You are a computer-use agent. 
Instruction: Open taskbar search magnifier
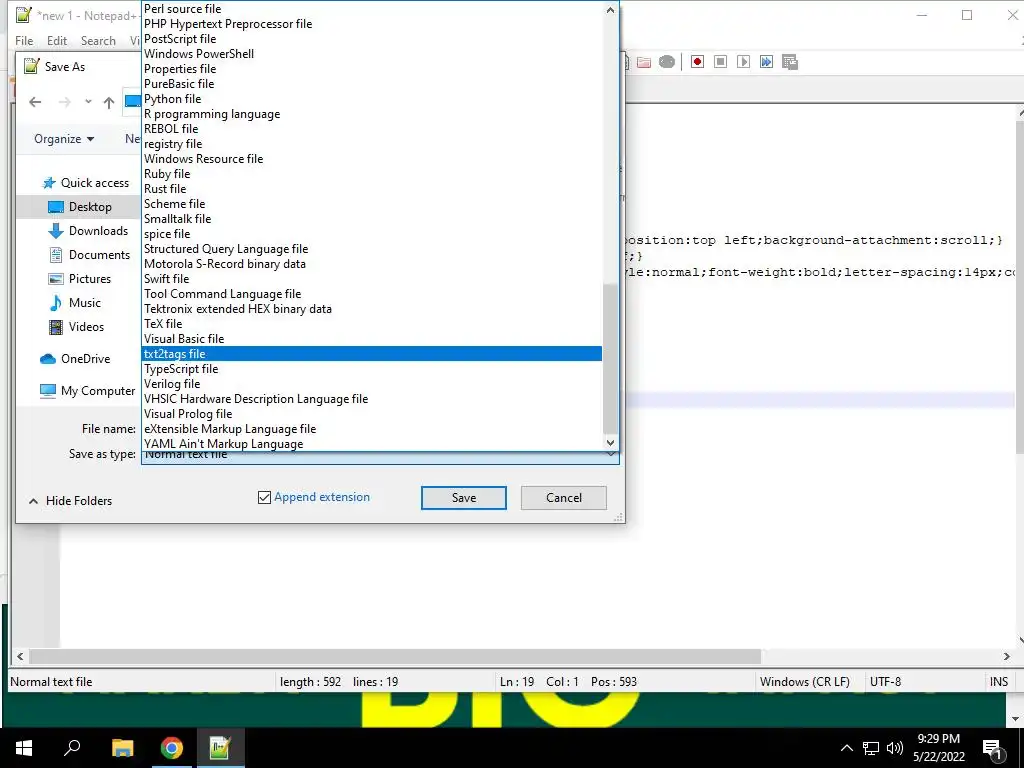72,748
